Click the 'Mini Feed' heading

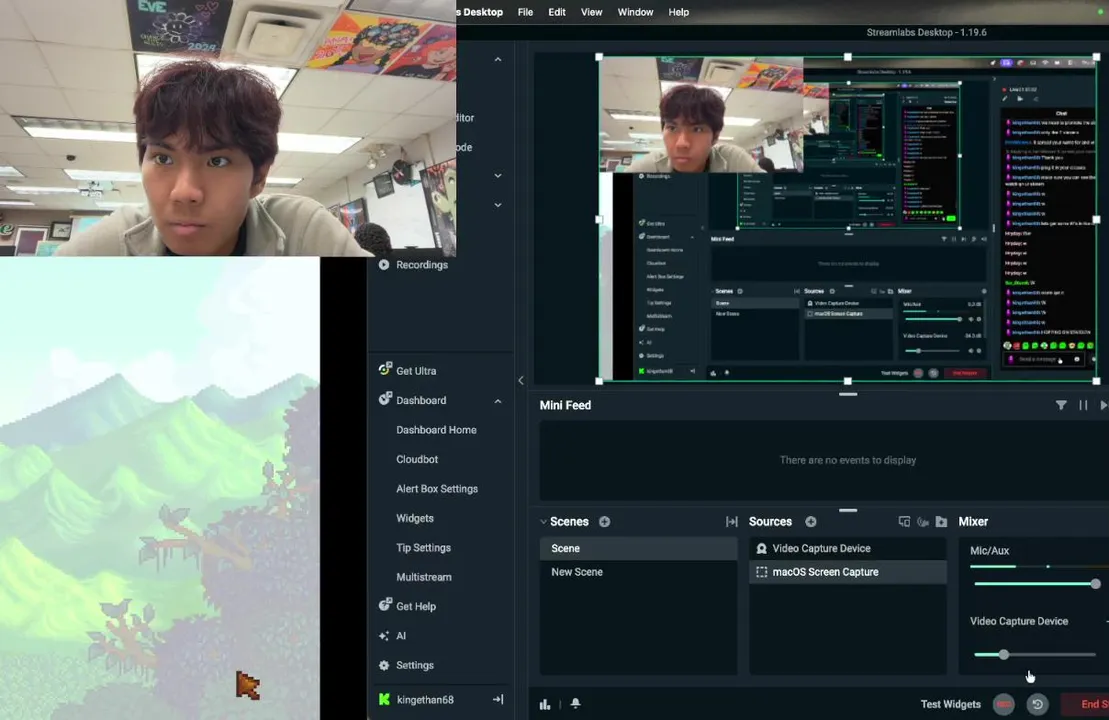565,405
